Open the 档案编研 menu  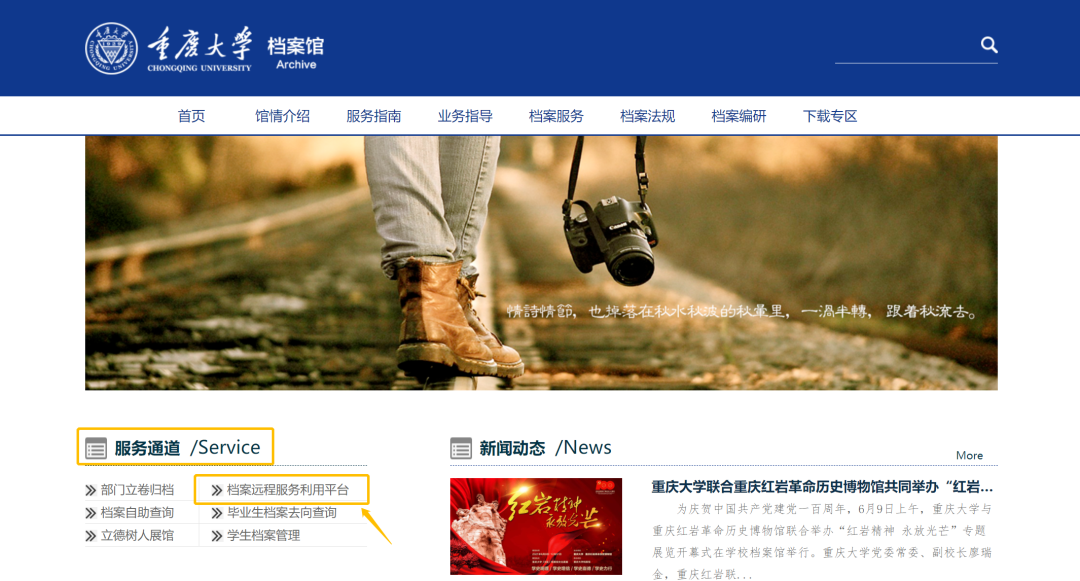(x=738, y=116)
